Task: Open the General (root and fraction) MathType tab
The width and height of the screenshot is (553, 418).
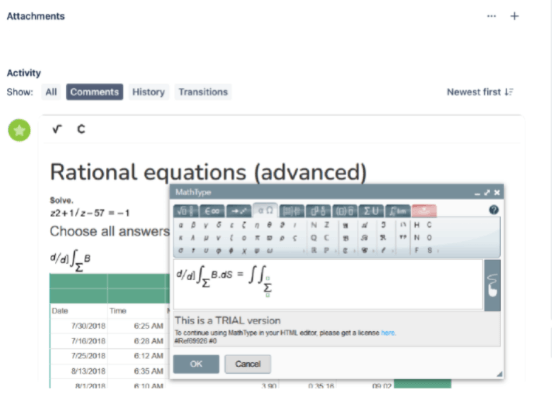Action: [x=186, y=211]
